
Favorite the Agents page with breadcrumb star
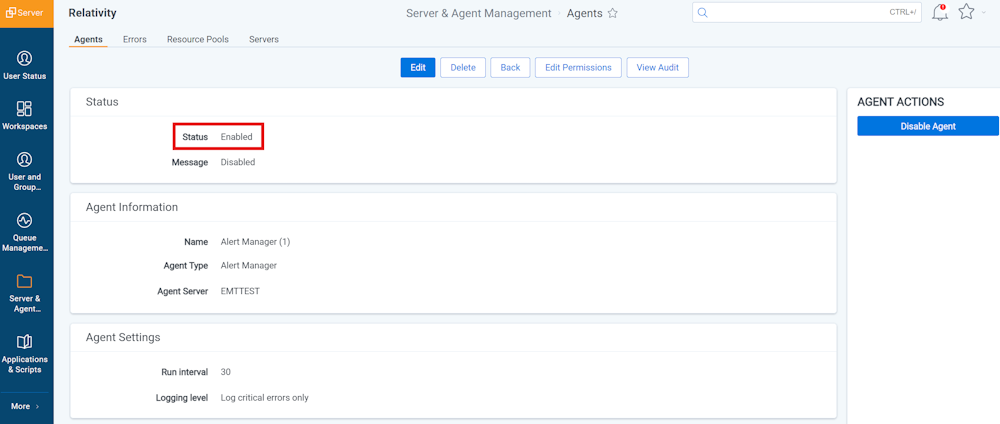pos(612,13)
